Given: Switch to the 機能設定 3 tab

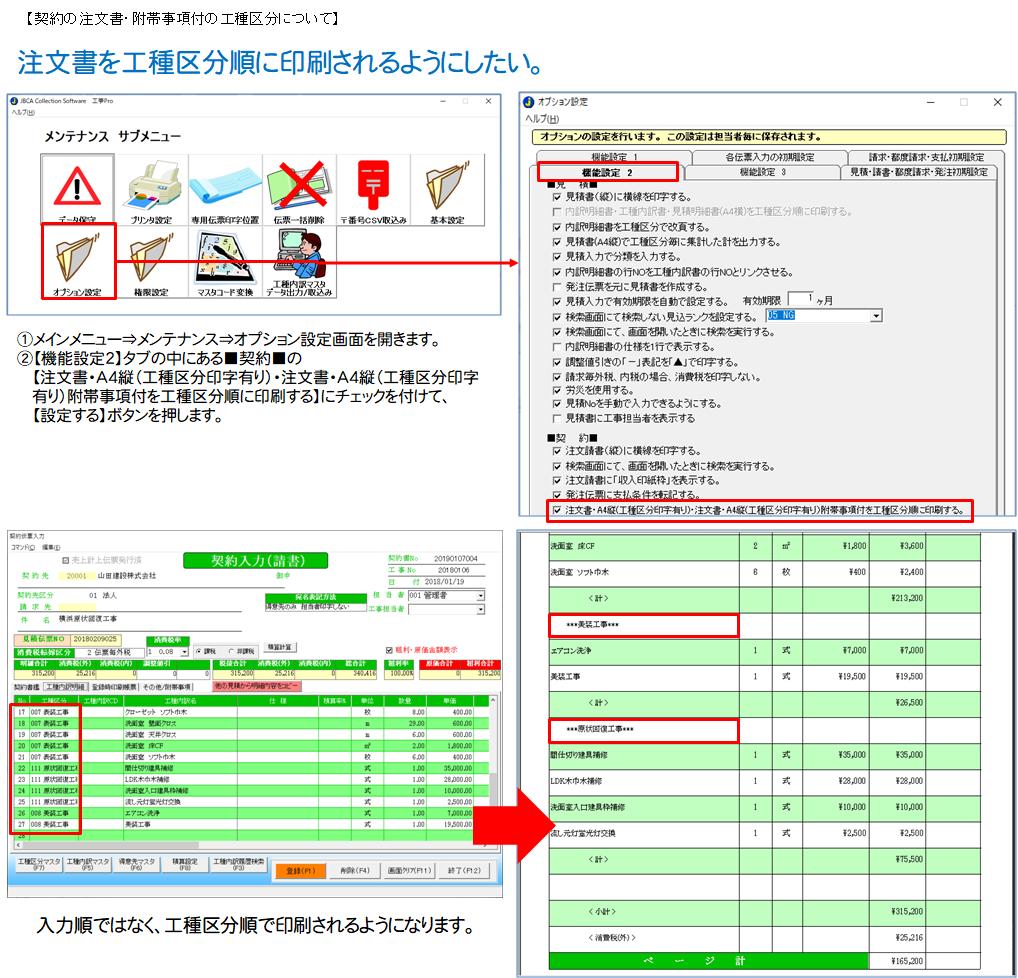Looking at the screenshot, I should click(762, 172).
